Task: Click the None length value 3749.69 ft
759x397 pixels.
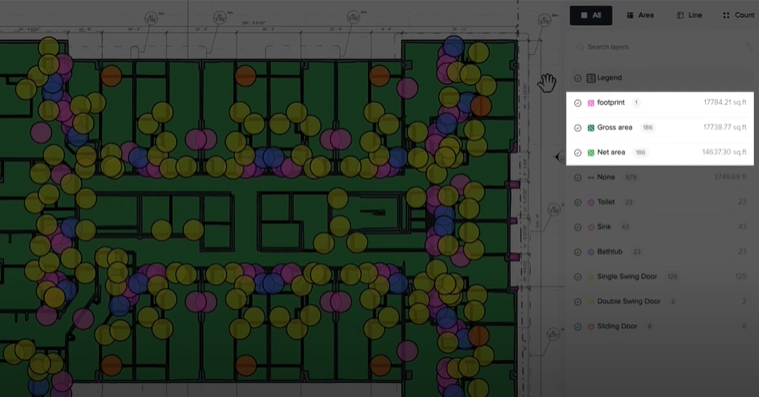Action: (729, 177)
